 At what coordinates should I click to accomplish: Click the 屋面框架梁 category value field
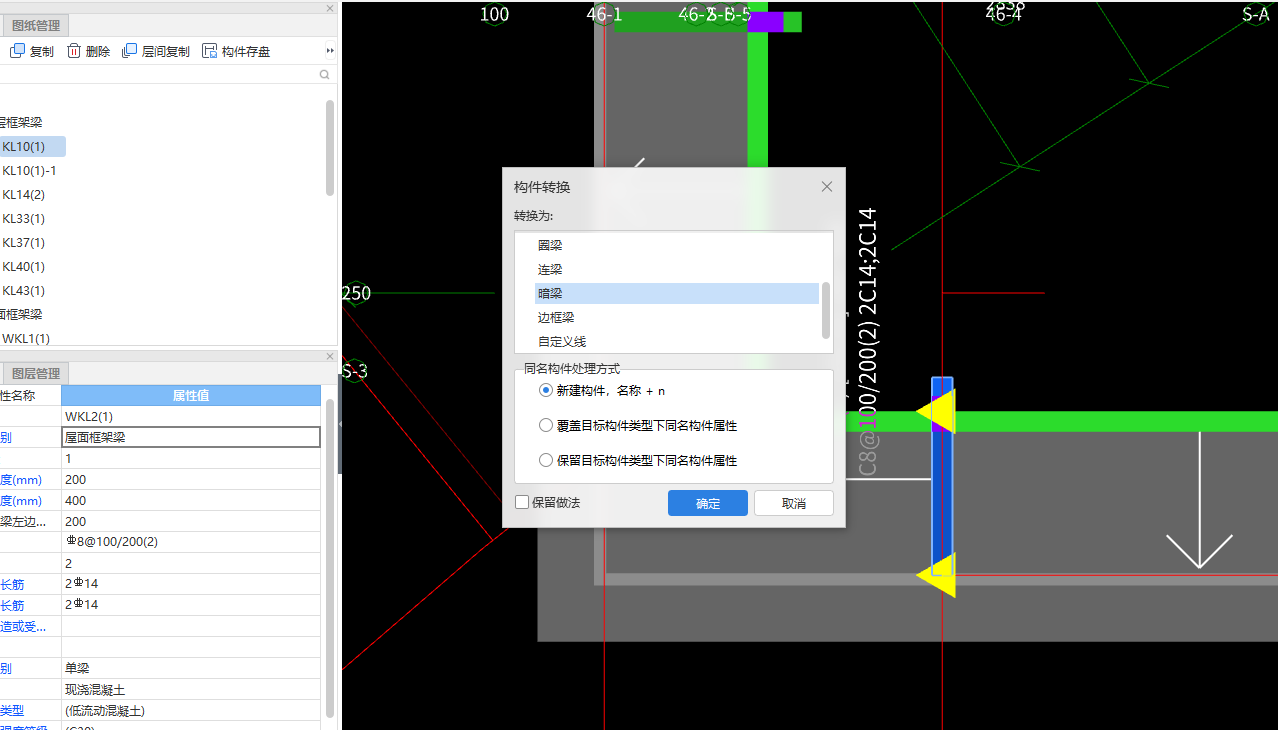[190, 437]
